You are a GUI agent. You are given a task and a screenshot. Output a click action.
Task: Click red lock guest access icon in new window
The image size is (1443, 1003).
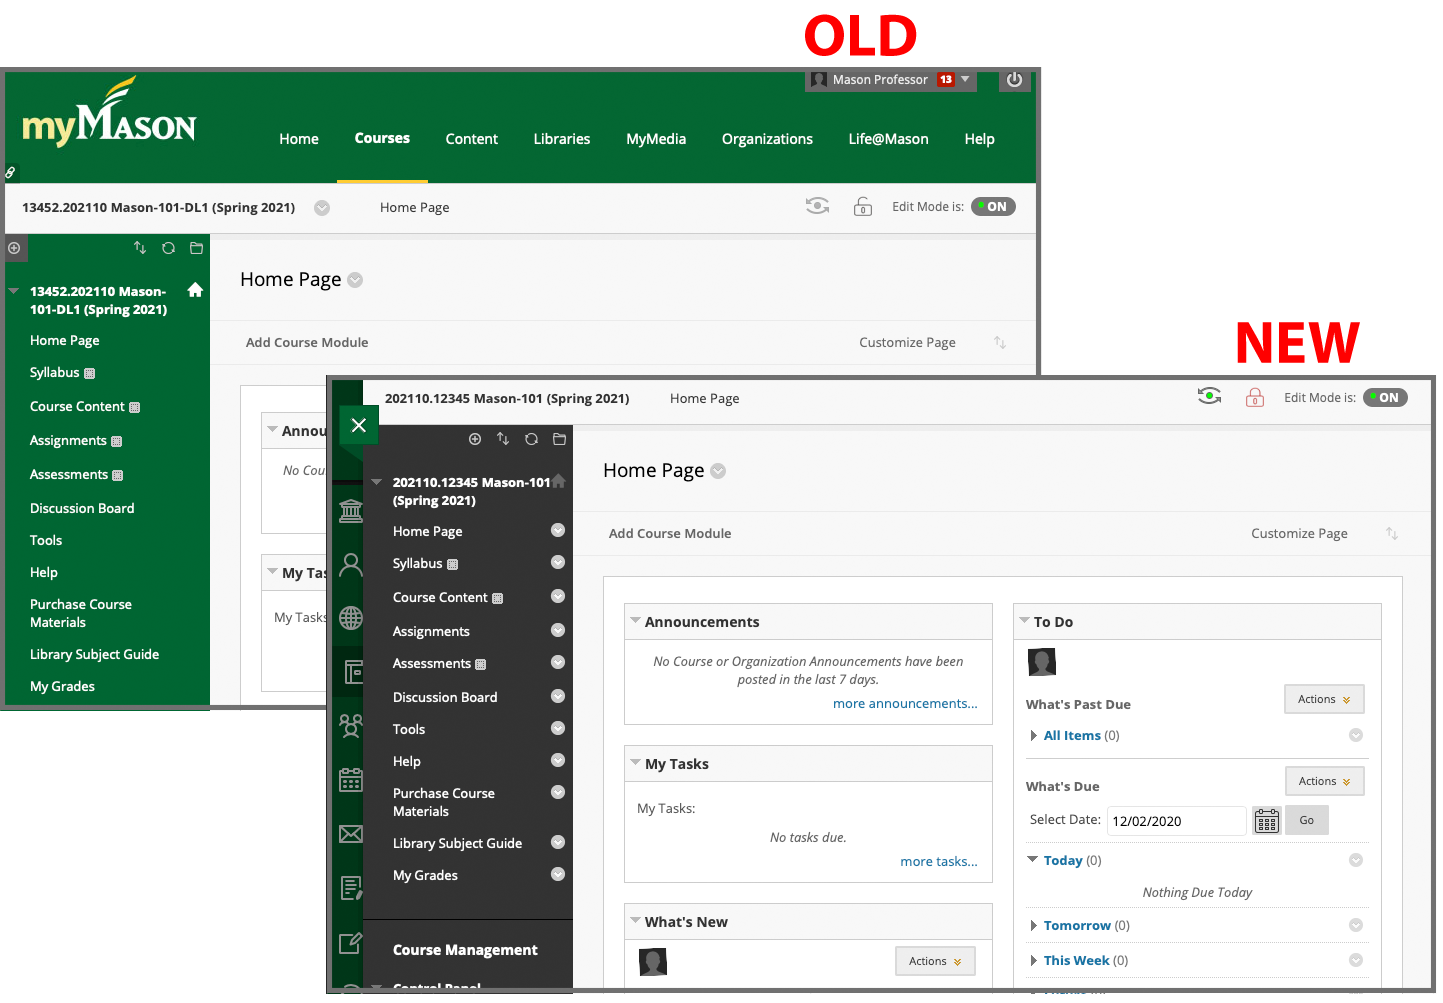click(x=1255, y=398)
